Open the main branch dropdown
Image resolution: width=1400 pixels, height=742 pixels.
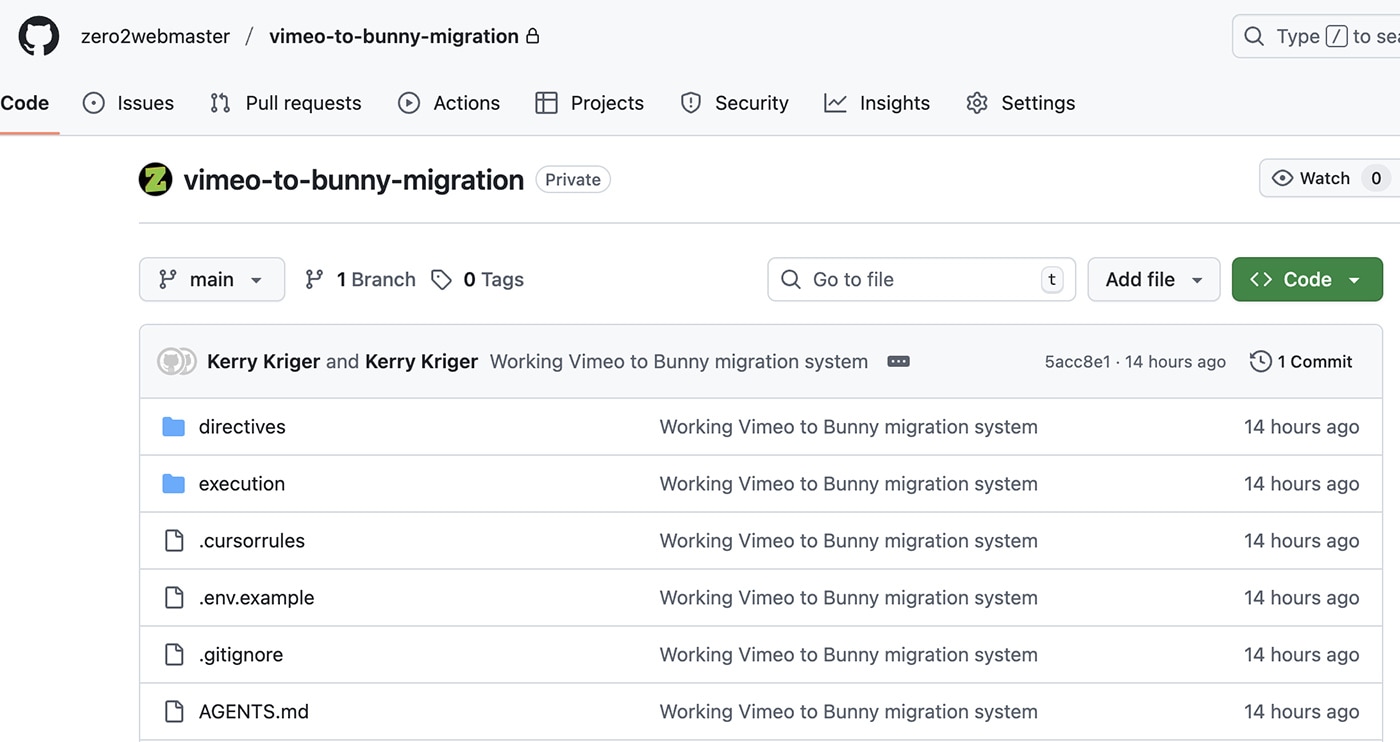coord(212,280)
